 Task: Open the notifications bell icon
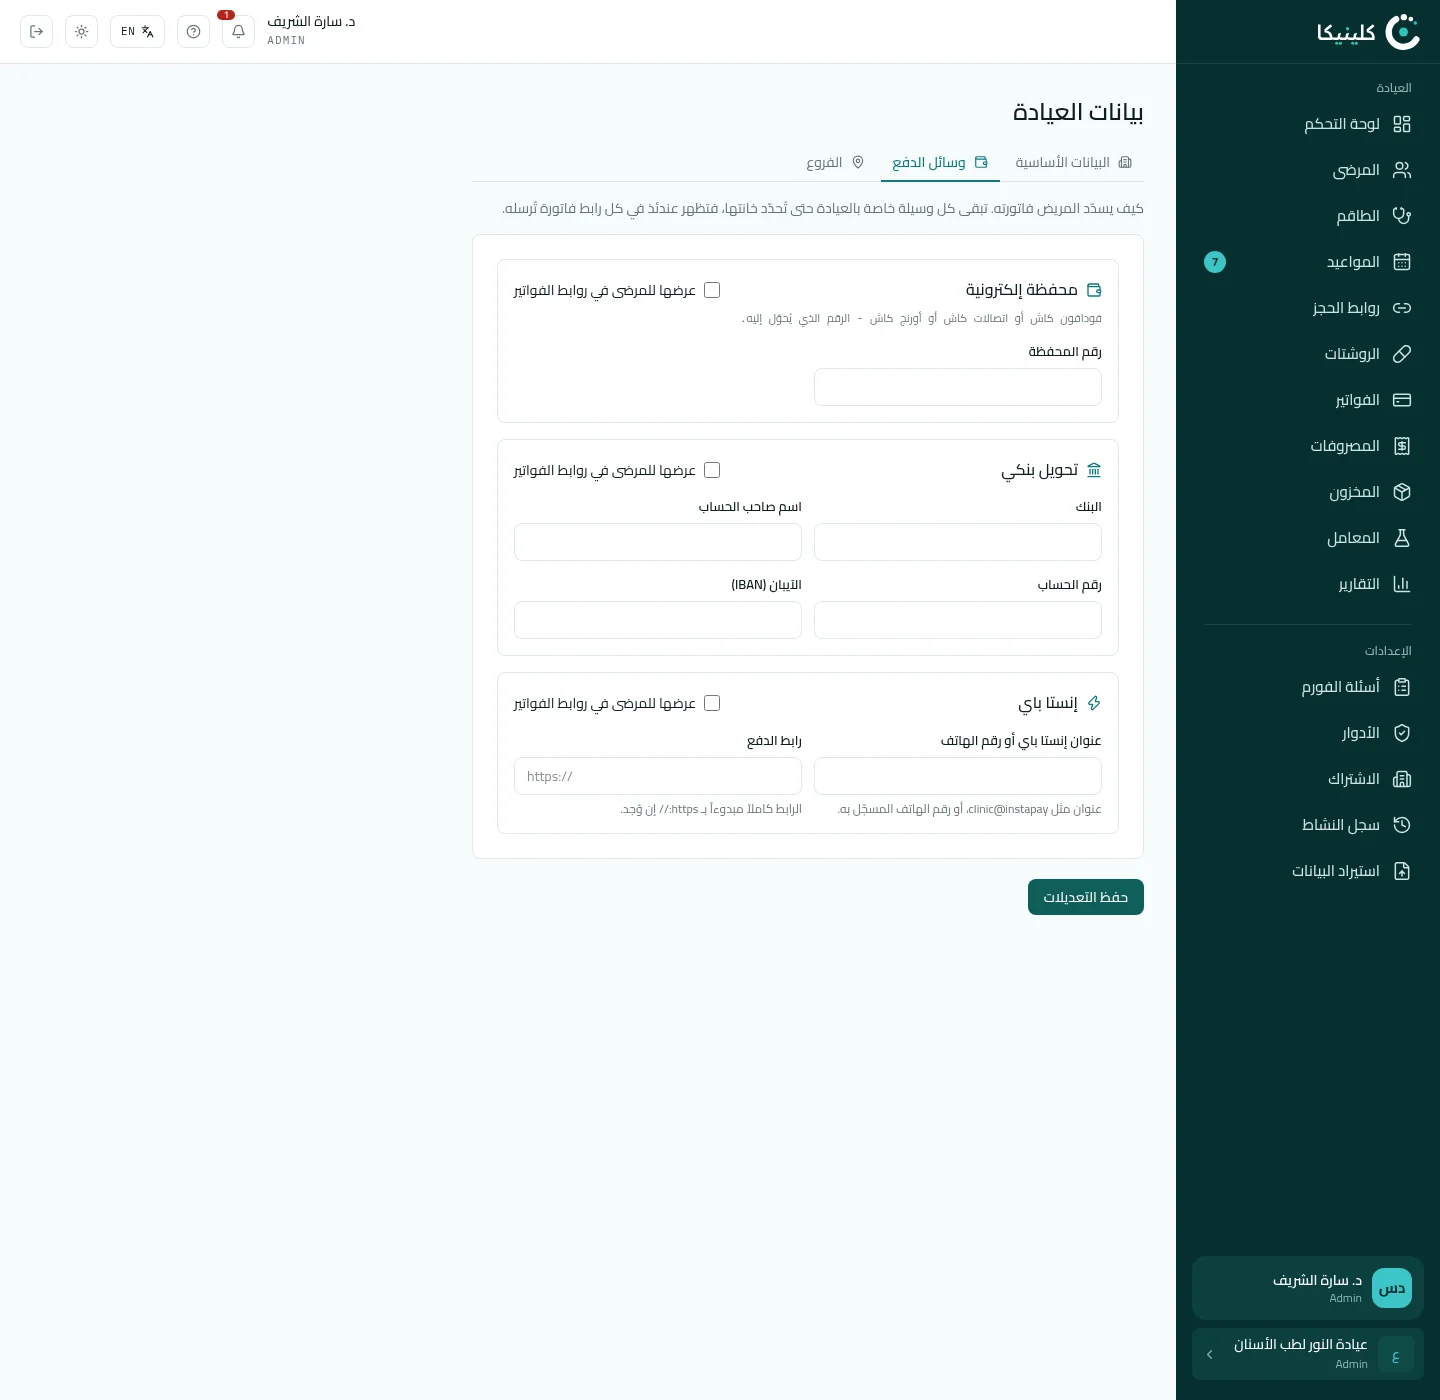(238, 31)
